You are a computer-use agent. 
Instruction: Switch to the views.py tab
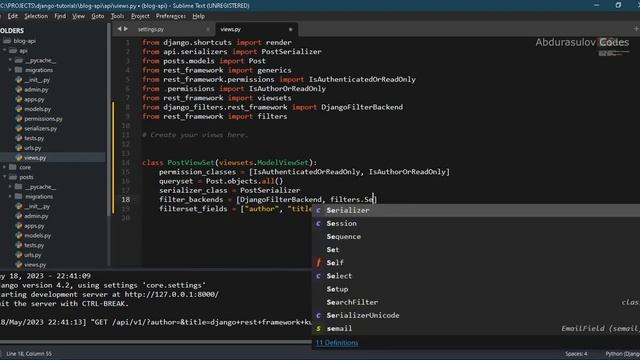coord(256,29)
